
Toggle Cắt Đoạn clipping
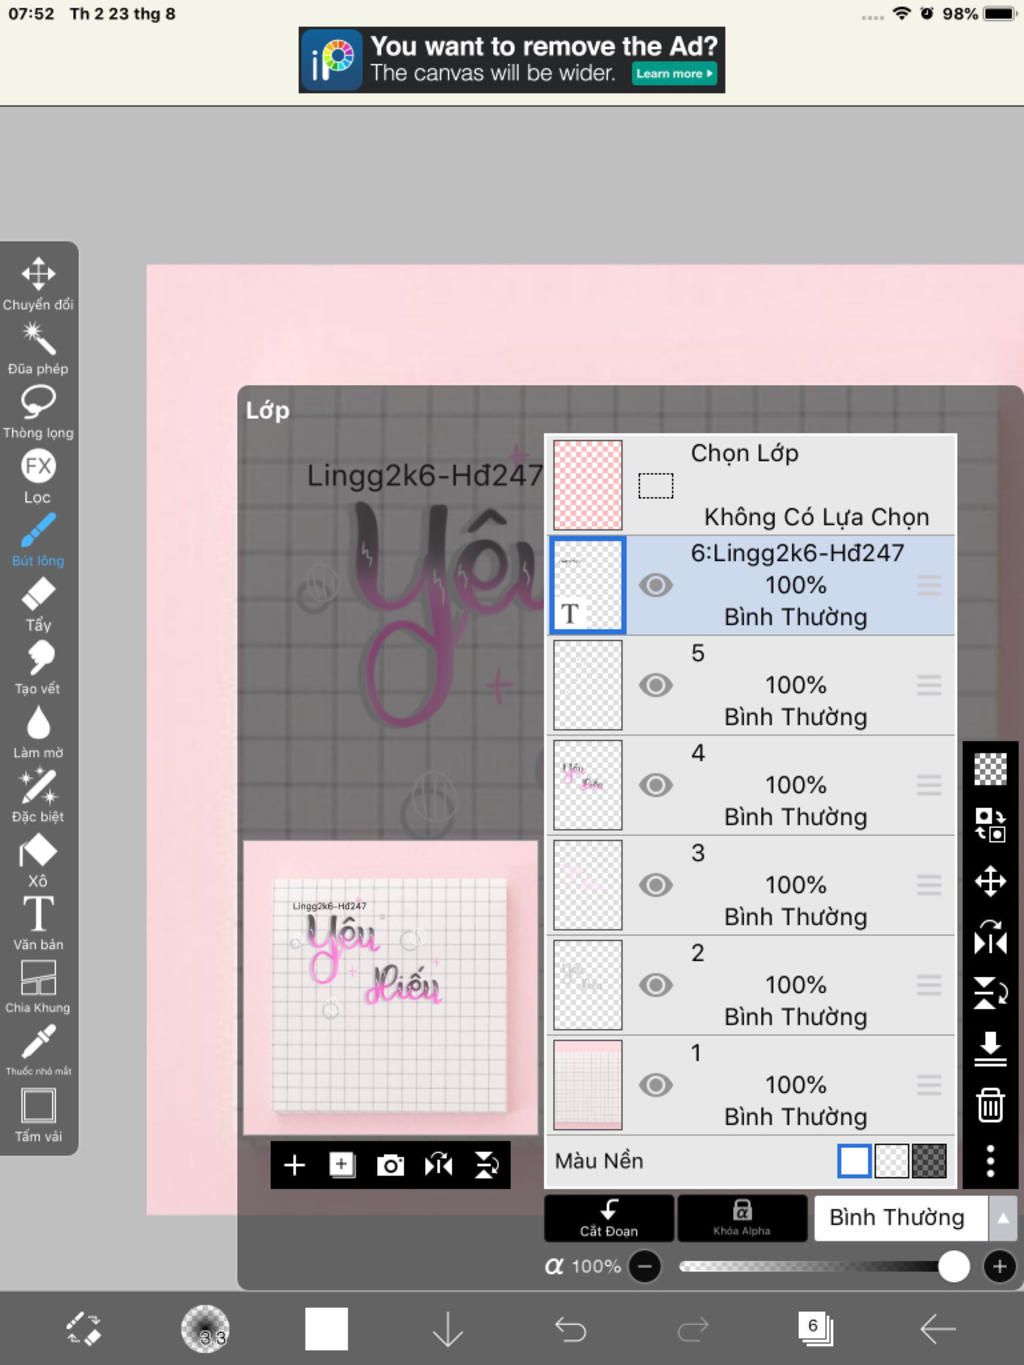coord(609,1218)
